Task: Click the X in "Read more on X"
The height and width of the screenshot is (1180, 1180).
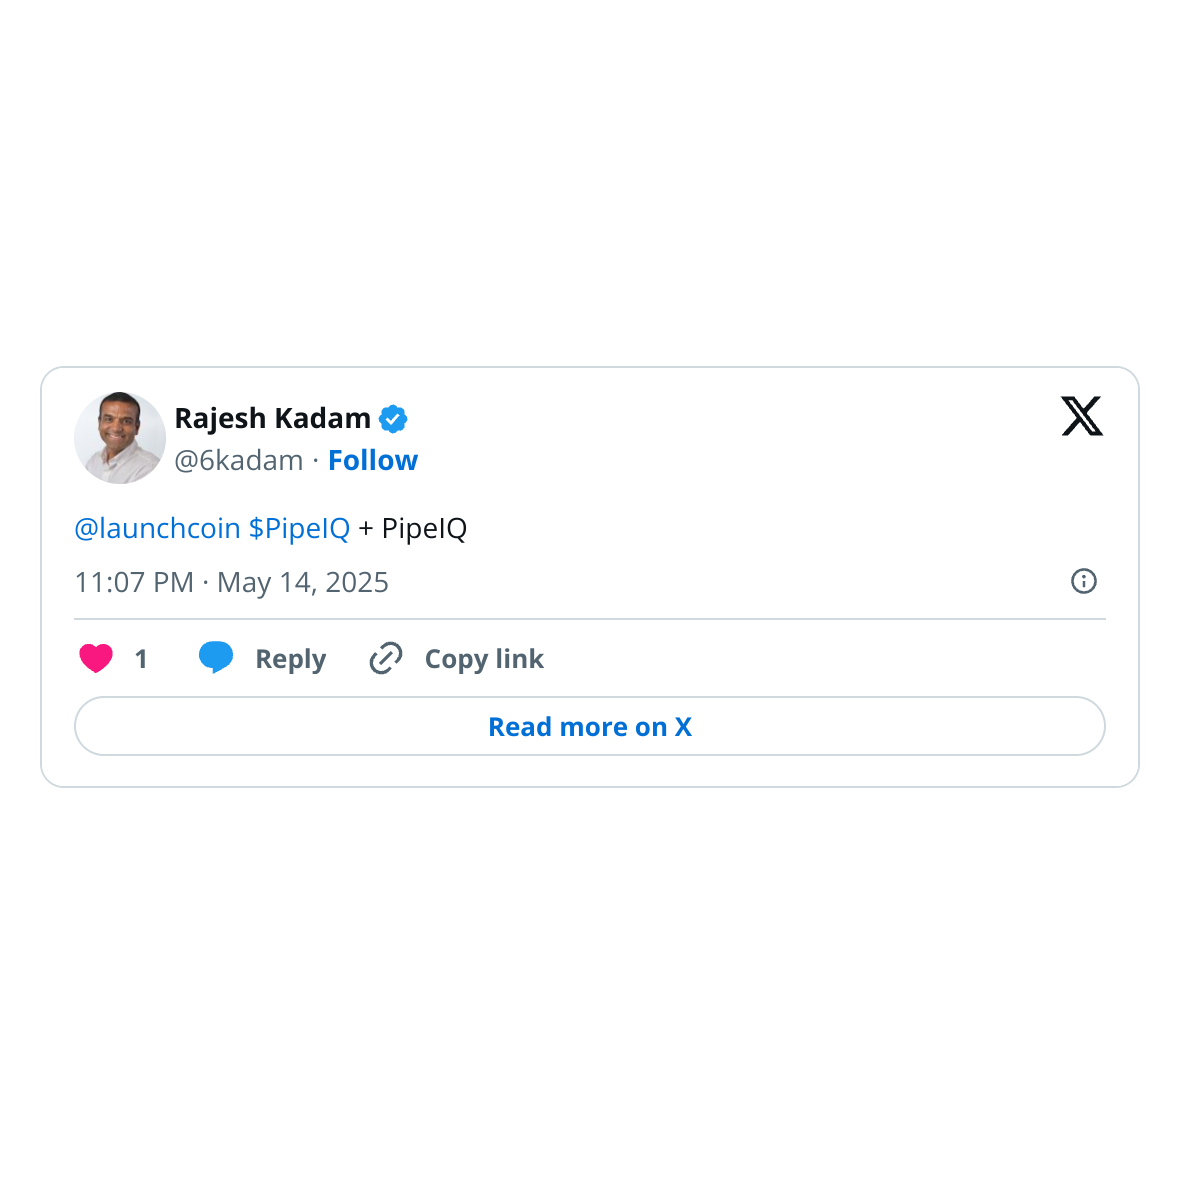Action: coord(683,727)
